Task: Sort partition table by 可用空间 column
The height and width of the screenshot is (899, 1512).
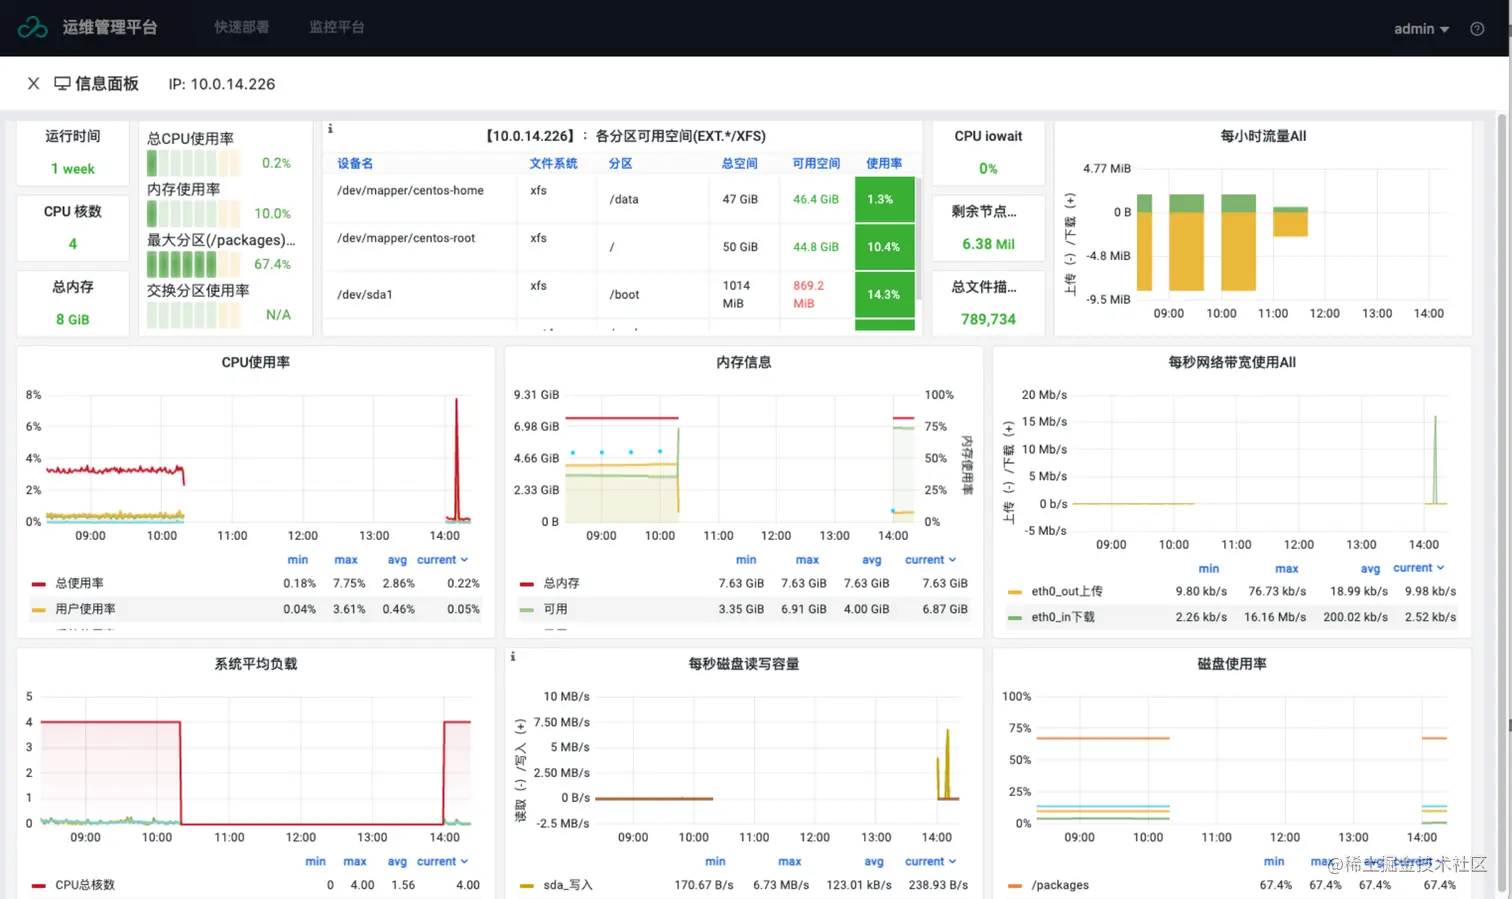Action: [816, 163]
